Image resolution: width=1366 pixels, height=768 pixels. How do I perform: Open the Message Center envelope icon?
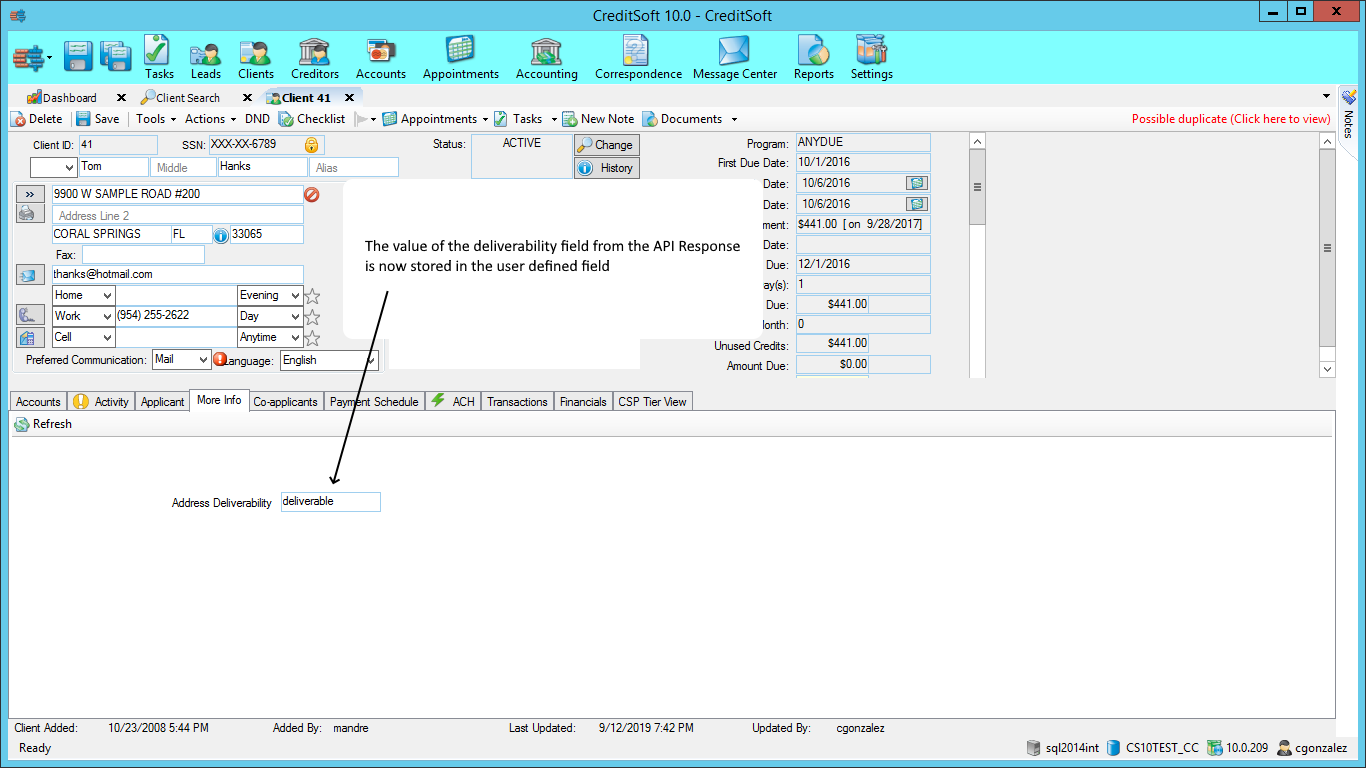click(x=735, y=57)
